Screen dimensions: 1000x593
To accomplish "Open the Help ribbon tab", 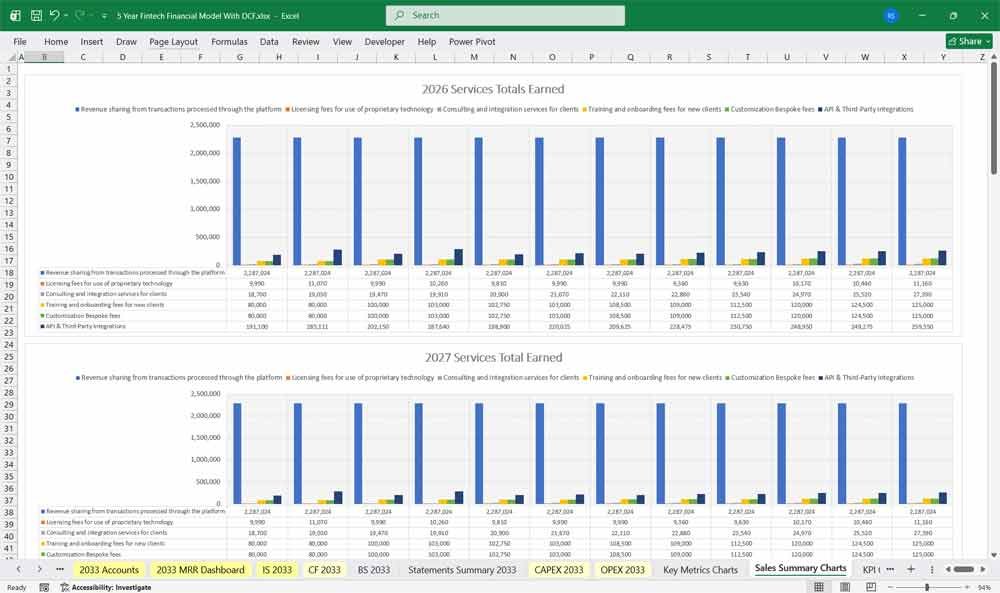I will pos(427,41).
